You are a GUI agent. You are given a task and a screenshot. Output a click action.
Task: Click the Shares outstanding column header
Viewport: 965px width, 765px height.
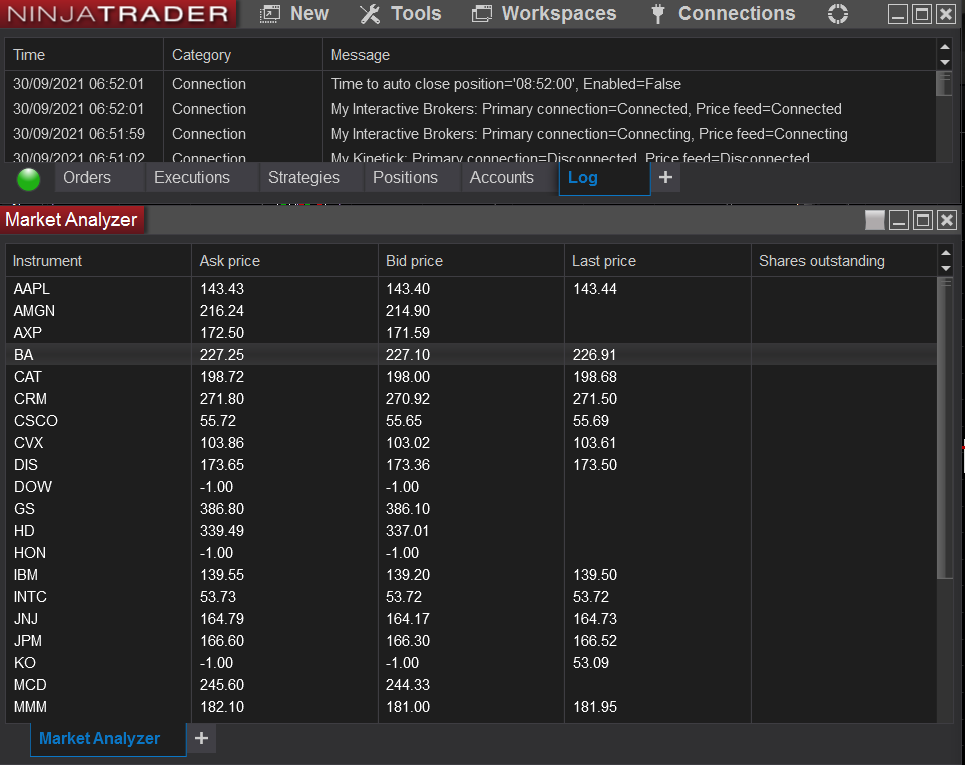click(x=844, y=261)
